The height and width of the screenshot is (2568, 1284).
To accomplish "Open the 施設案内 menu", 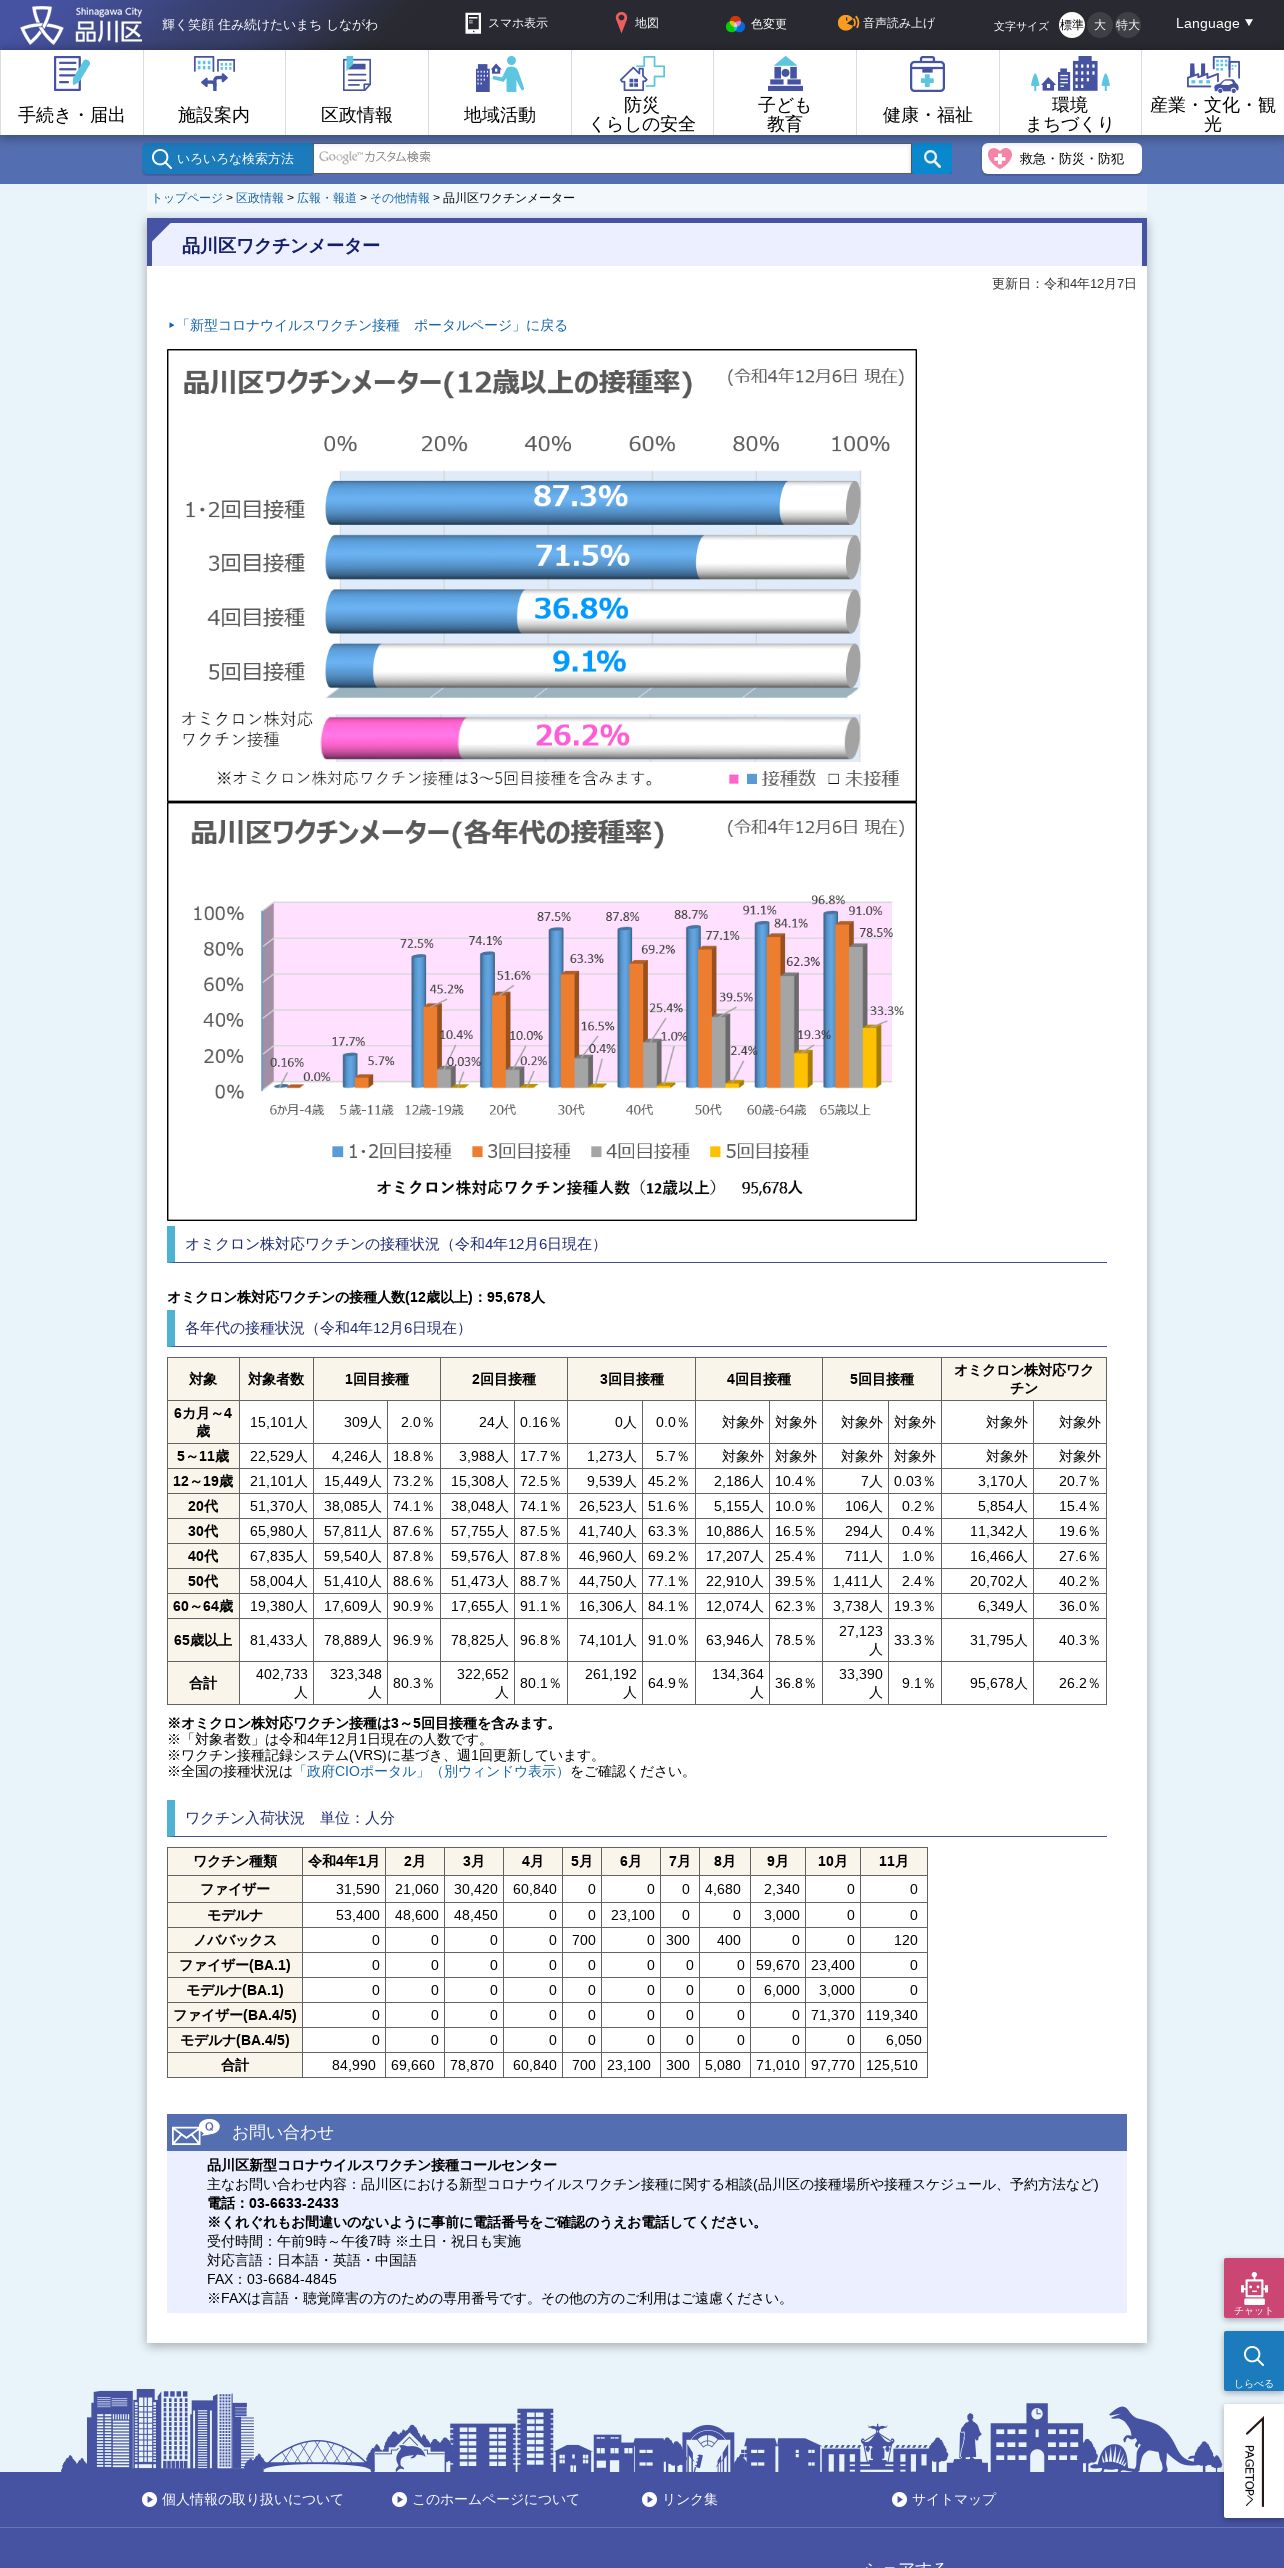I will [x=214, y=92].
